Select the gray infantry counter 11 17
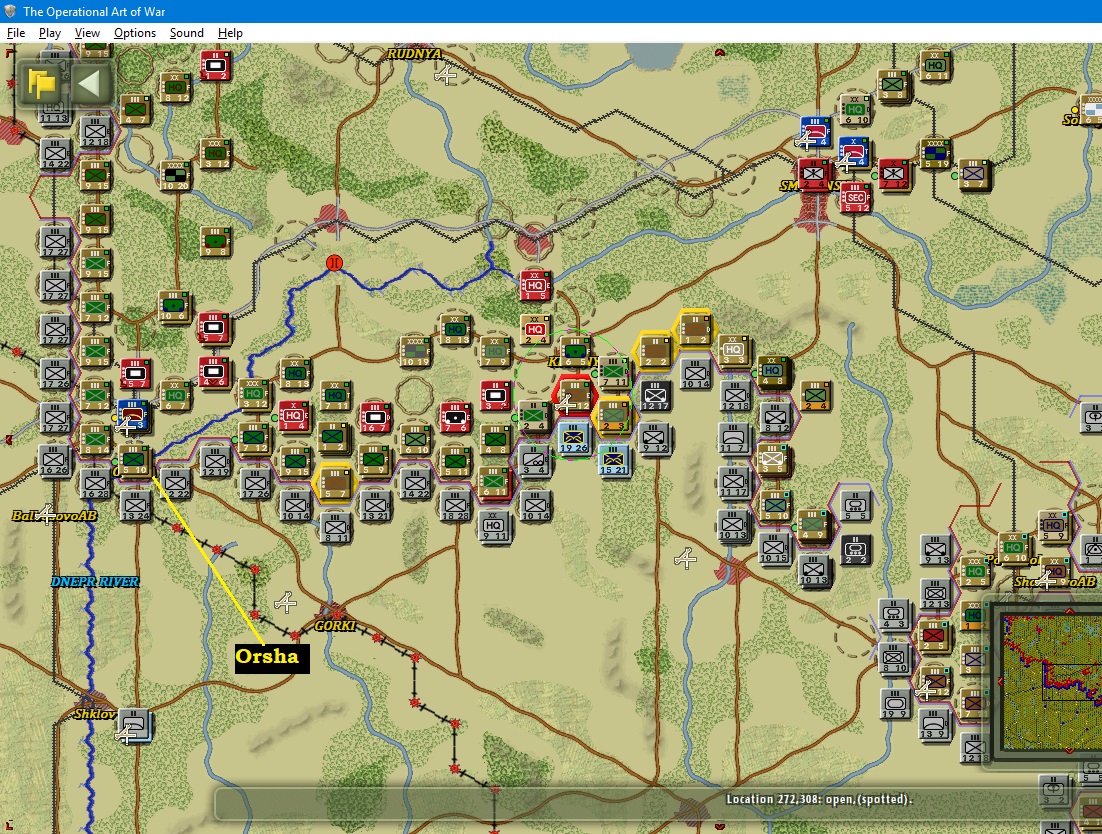The image size is (1102, 834). click(734, 481)
